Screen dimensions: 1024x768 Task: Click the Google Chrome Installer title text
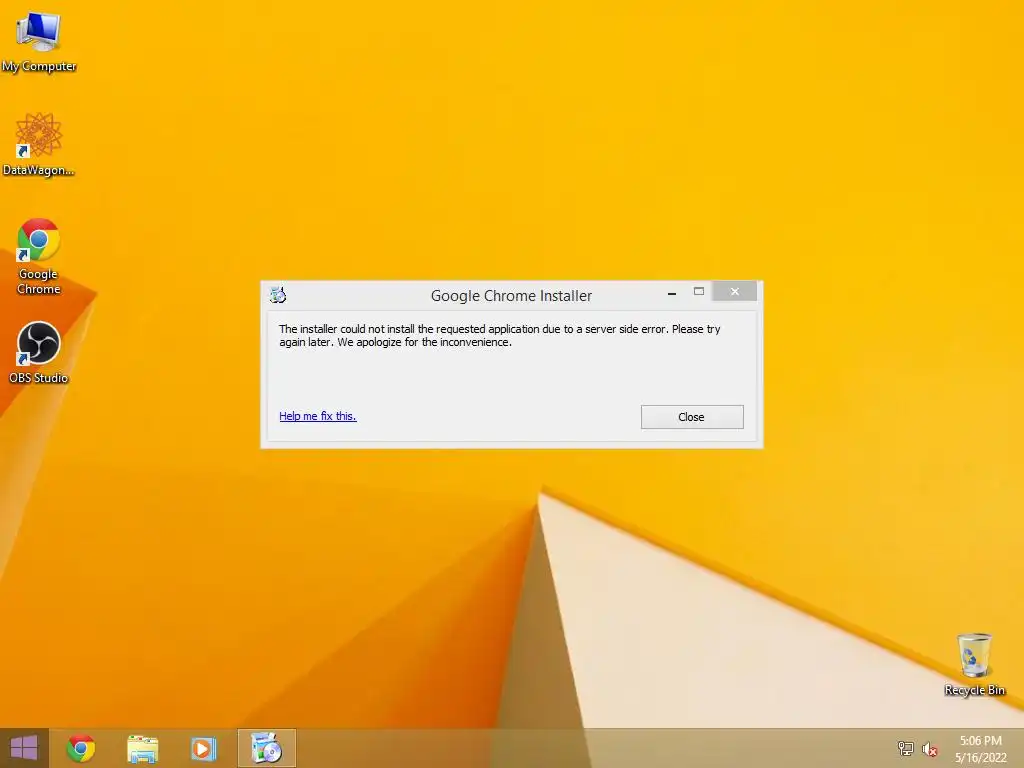point(511,296)
